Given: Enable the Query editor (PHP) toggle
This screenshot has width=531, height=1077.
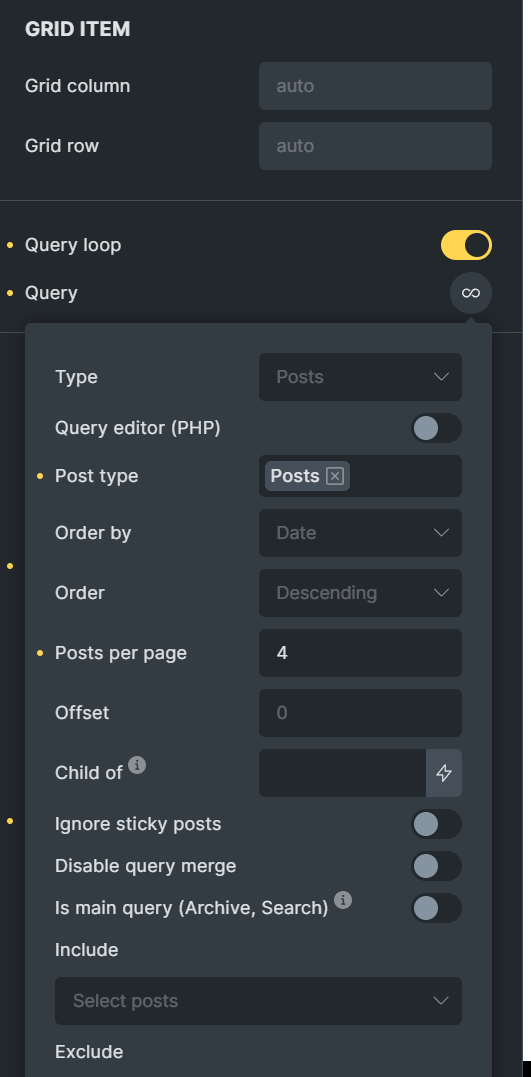Looking at the screenshot, I should [436, 428].
